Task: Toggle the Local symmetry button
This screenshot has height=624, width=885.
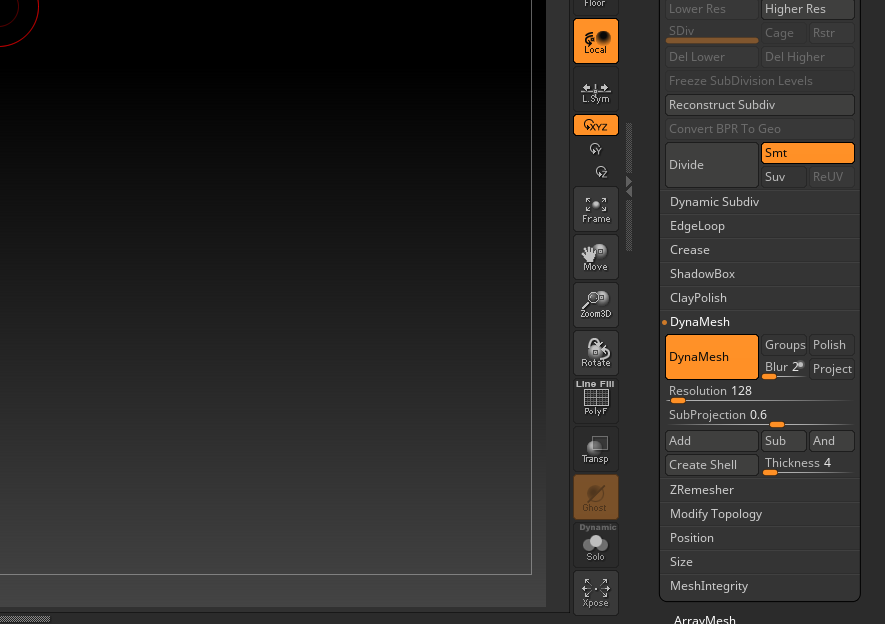Action: (x=595, y=41)
